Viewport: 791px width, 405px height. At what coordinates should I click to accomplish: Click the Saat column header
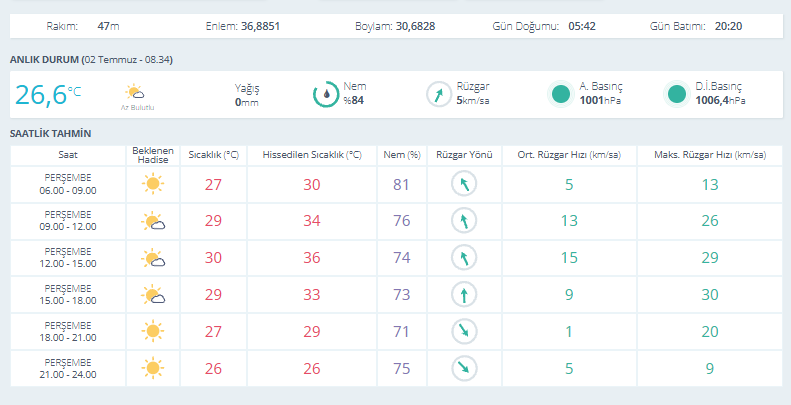click(68, 155)
